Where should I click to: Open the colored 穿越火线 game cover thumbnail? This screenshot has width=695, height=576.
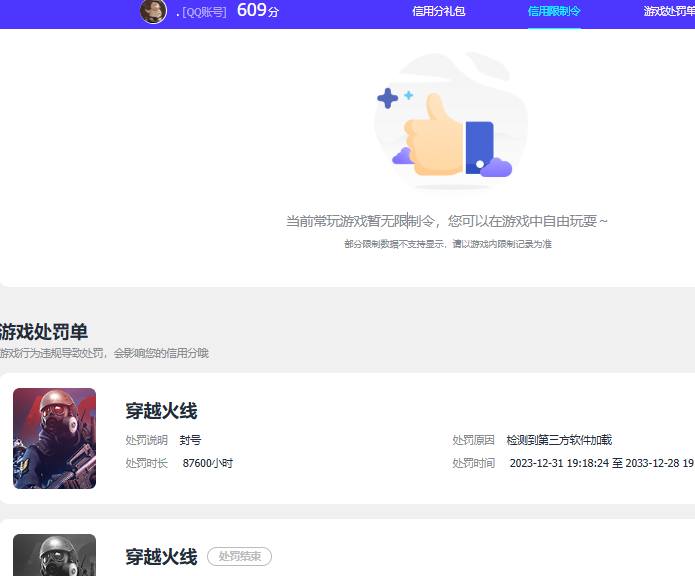(x=55, y=438)
